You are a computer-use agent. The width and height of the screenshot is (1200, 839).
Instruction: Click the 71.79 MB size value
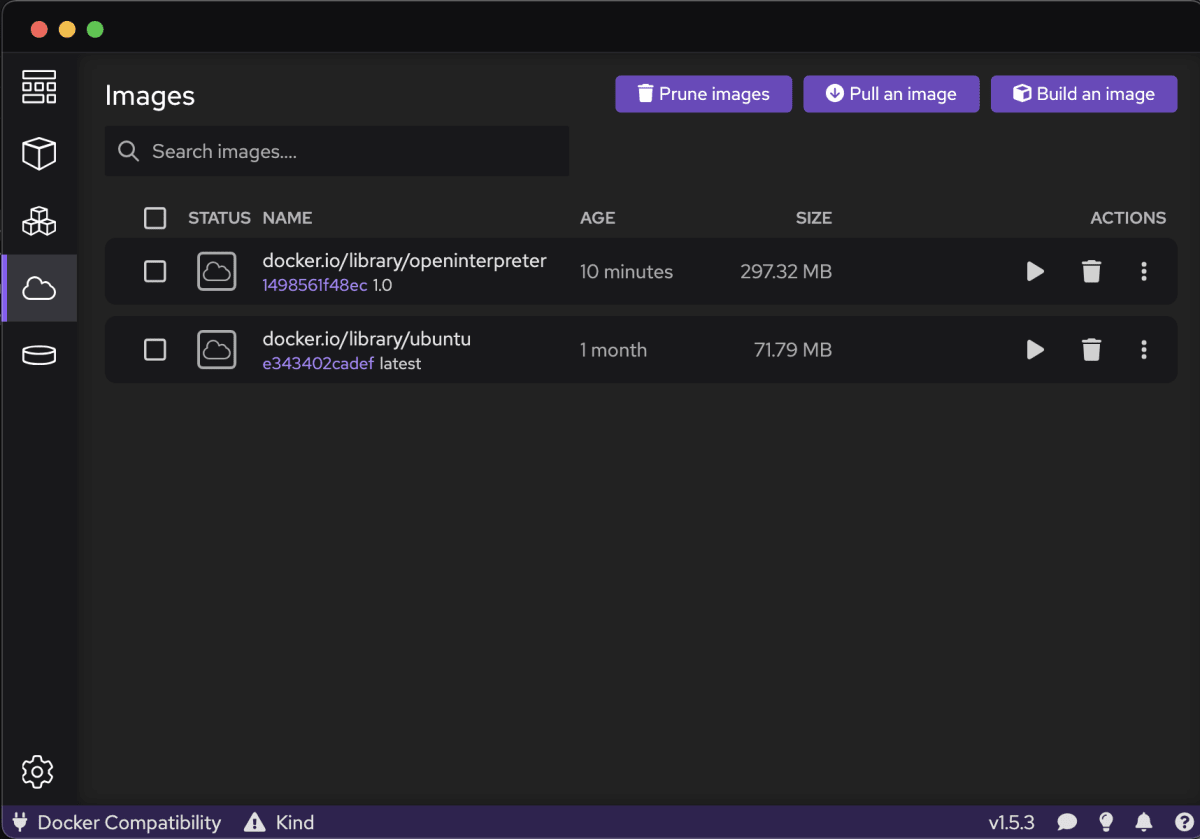point(793,349)
